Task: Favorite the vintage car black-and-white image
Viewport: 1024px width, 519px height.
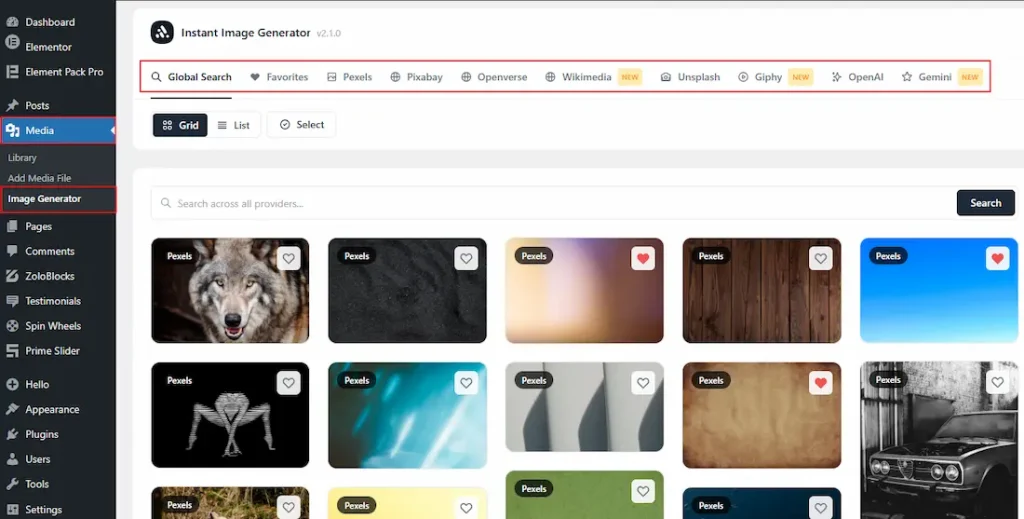Action: 997,383
